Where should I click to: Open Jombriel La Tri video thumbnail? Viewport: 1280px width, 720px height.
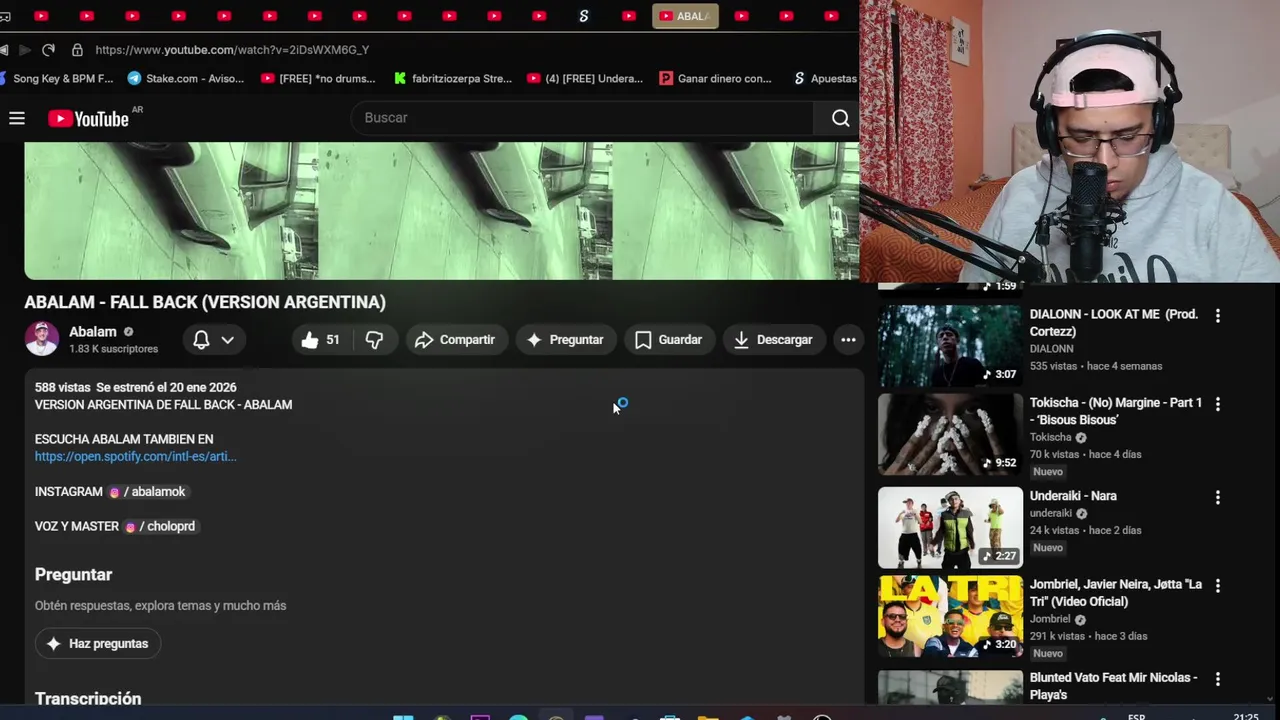(950, 617)
